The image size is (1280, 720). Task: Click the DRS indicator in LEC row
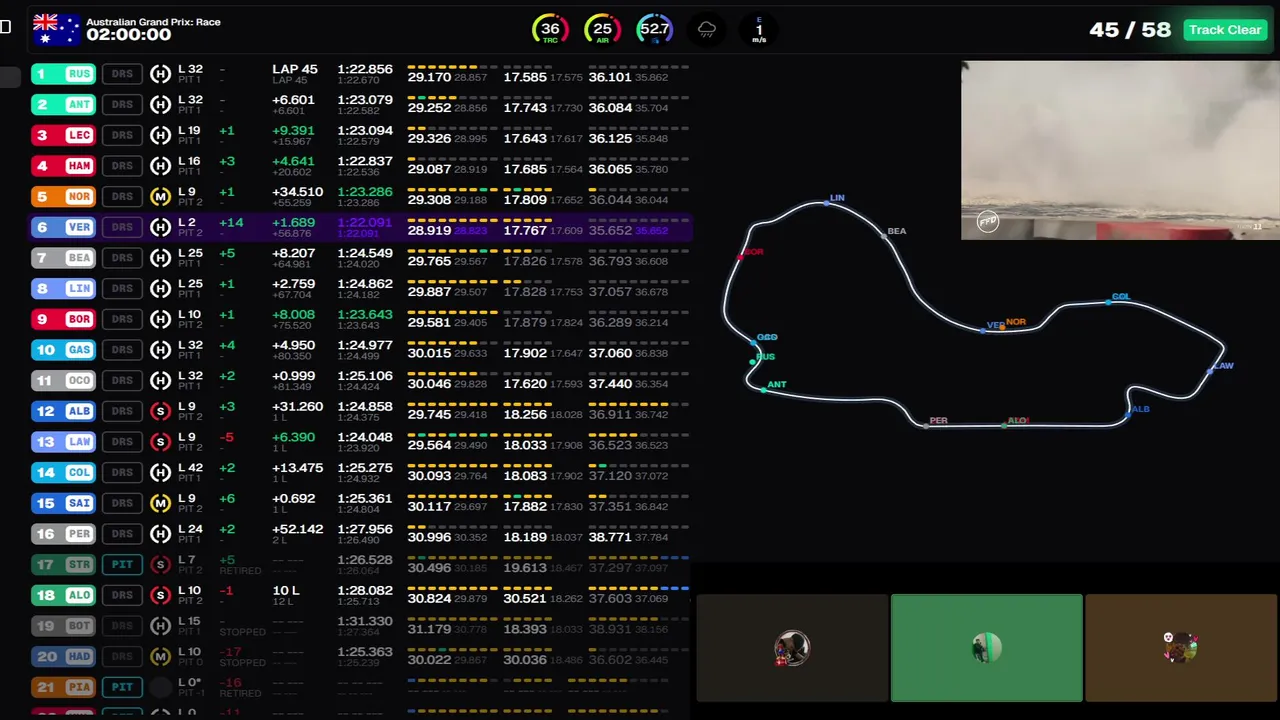(x=122, y=135)
